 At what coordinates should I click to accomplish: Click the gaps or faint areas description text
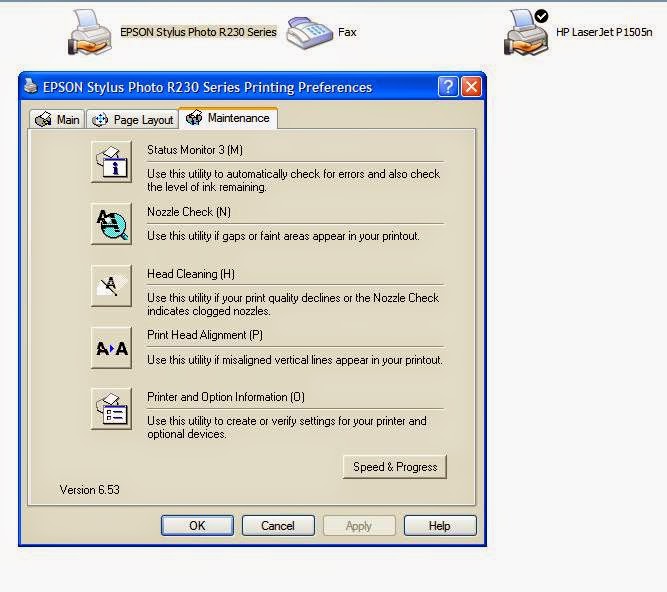tap(283, 236)
